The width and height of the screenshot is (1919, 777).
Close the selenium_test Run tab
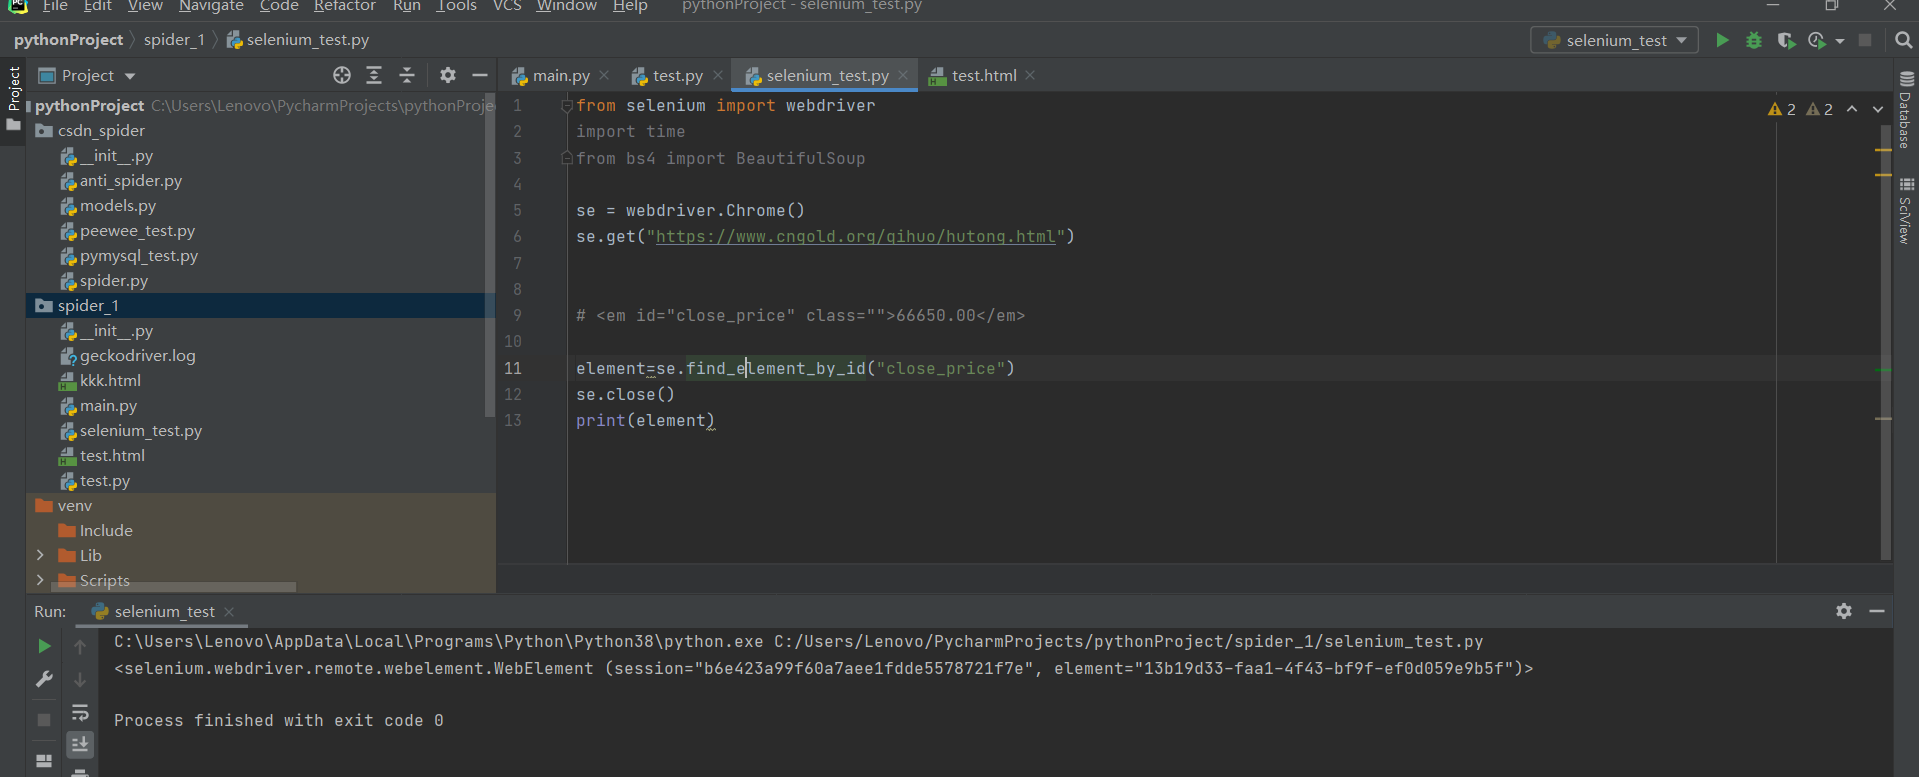tap(229, 611)
